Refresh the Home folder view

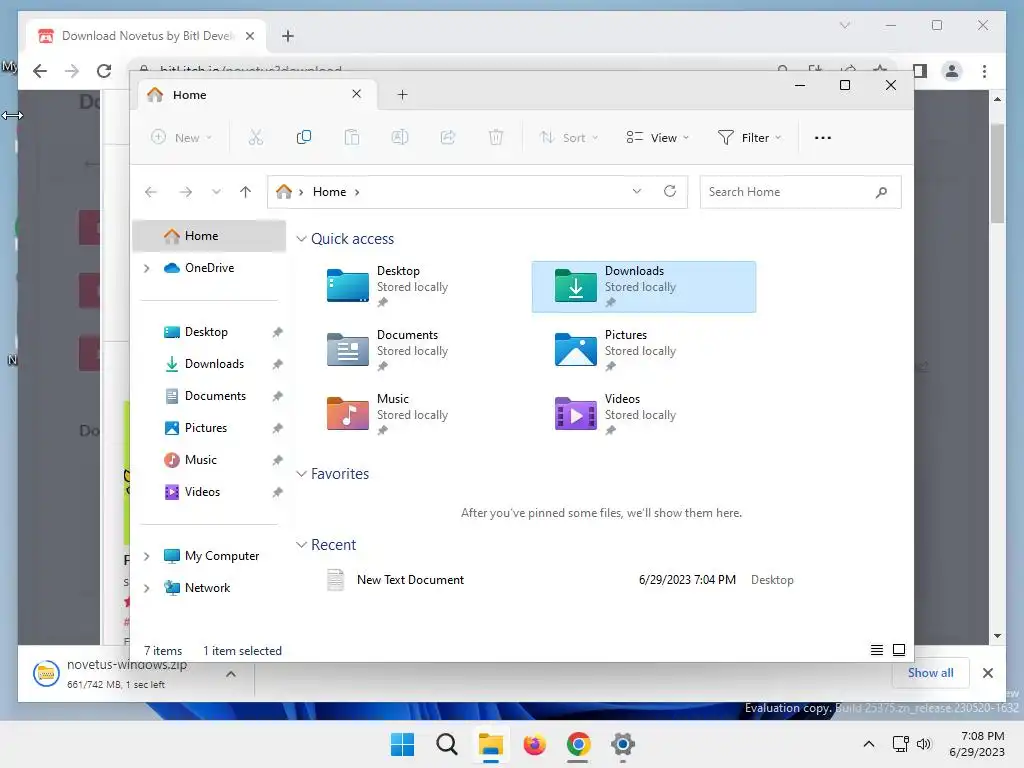pyautogui.click(x=670, y=191)
